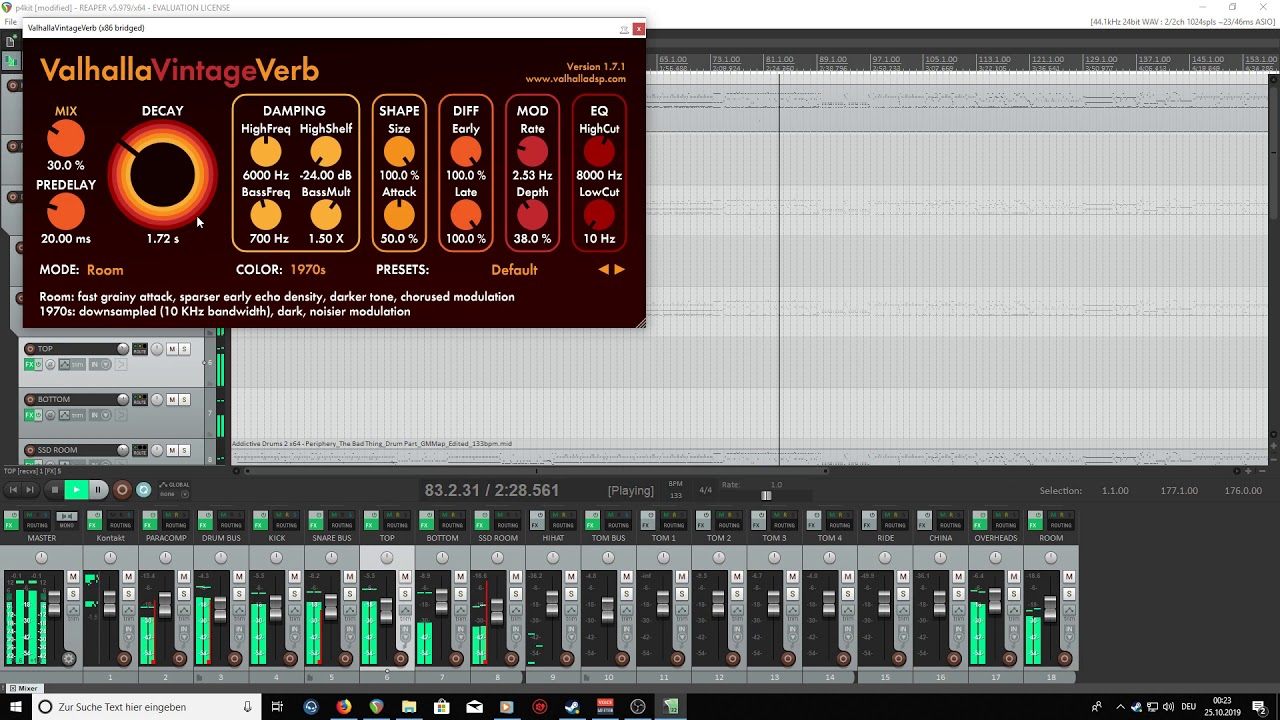1280x720 pixels.
Task: Click the MOD Rate knob
Action: 532,152
